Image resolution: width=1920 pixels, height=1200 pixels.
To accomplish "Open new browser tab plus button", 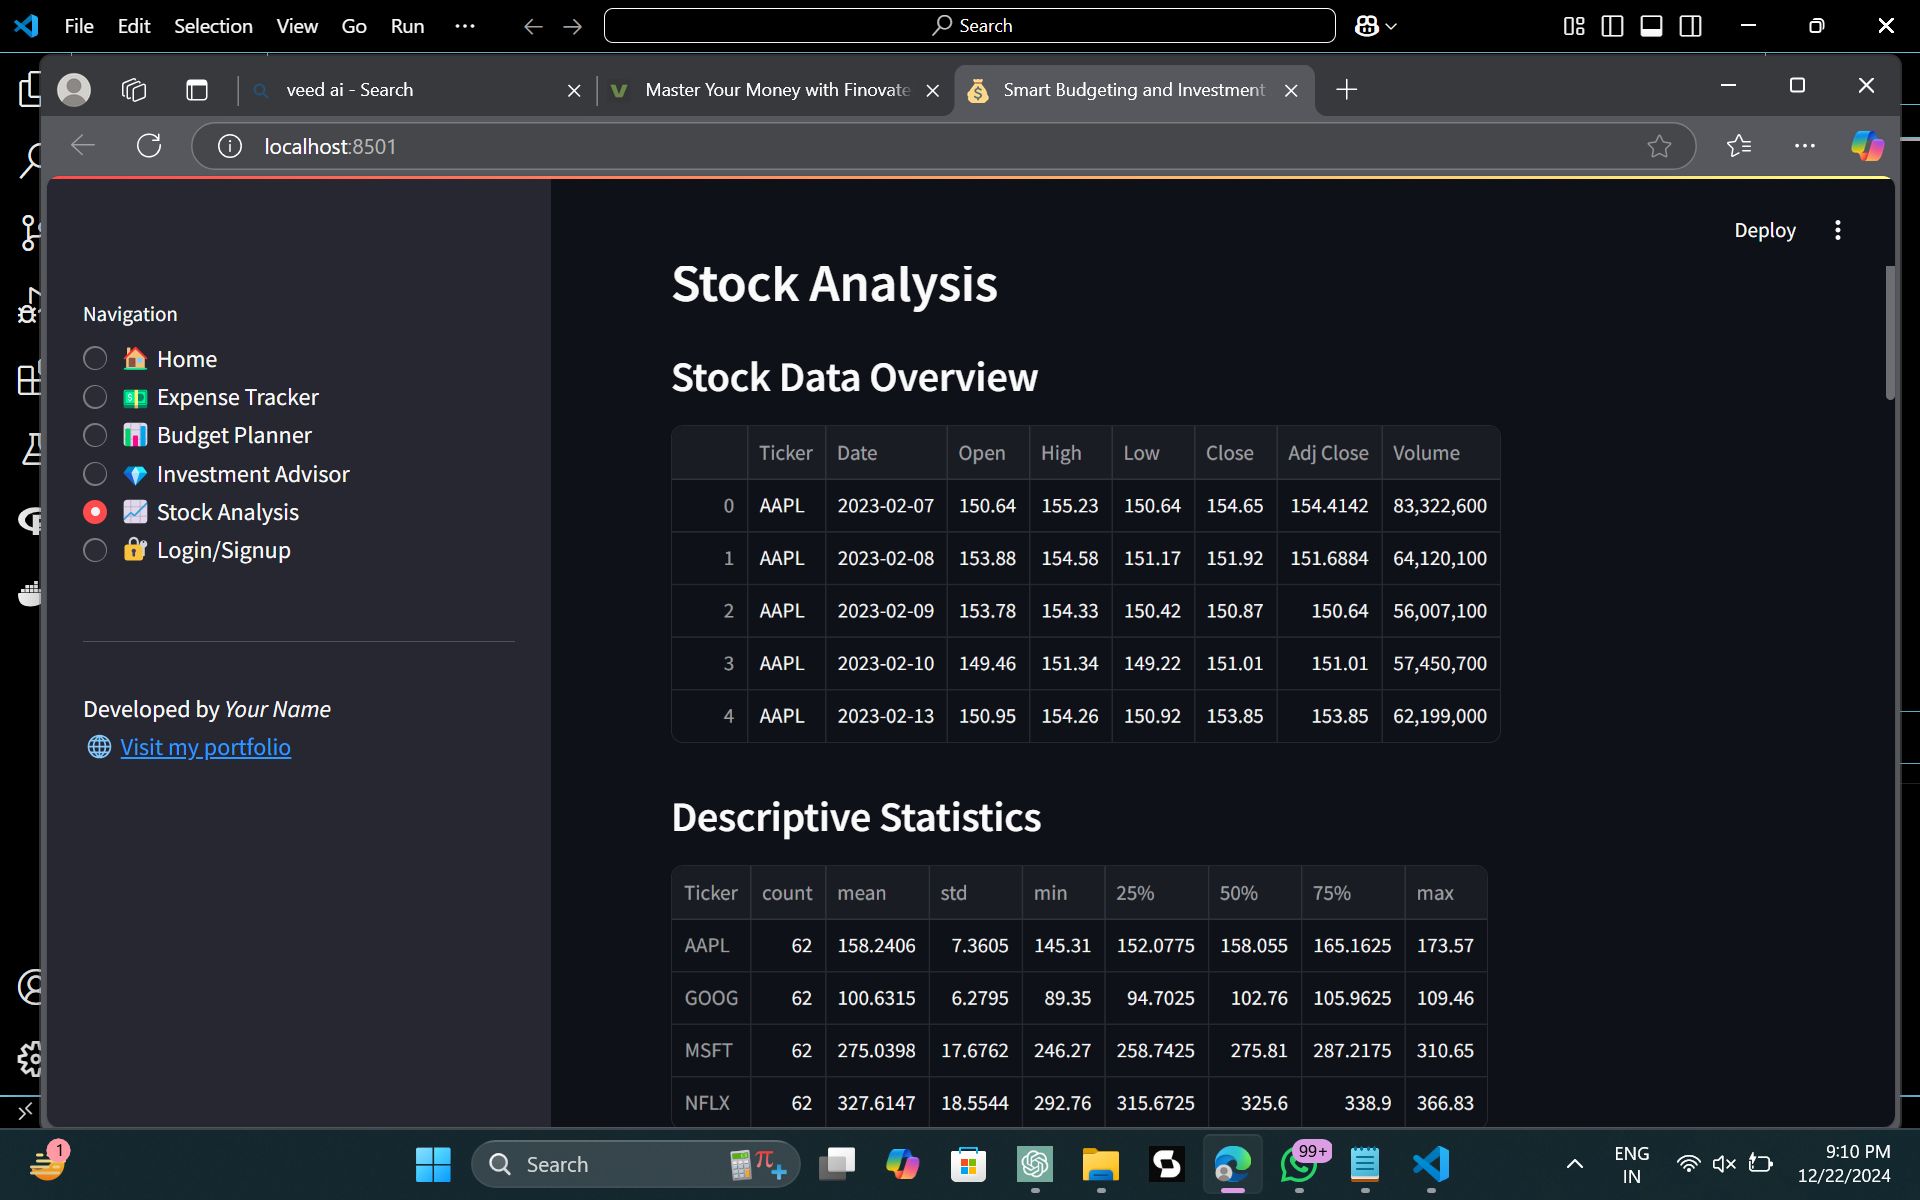I will coord(1346,90).
